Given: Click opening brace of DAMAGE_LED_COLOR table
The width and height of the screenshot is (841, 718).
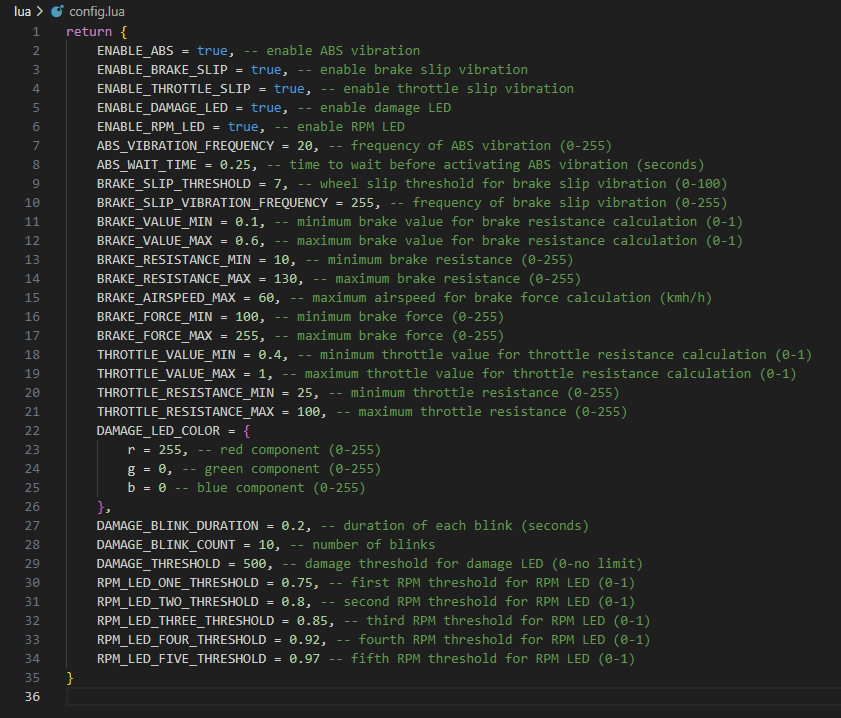Looking at the screenshot, I should [247, 431].
